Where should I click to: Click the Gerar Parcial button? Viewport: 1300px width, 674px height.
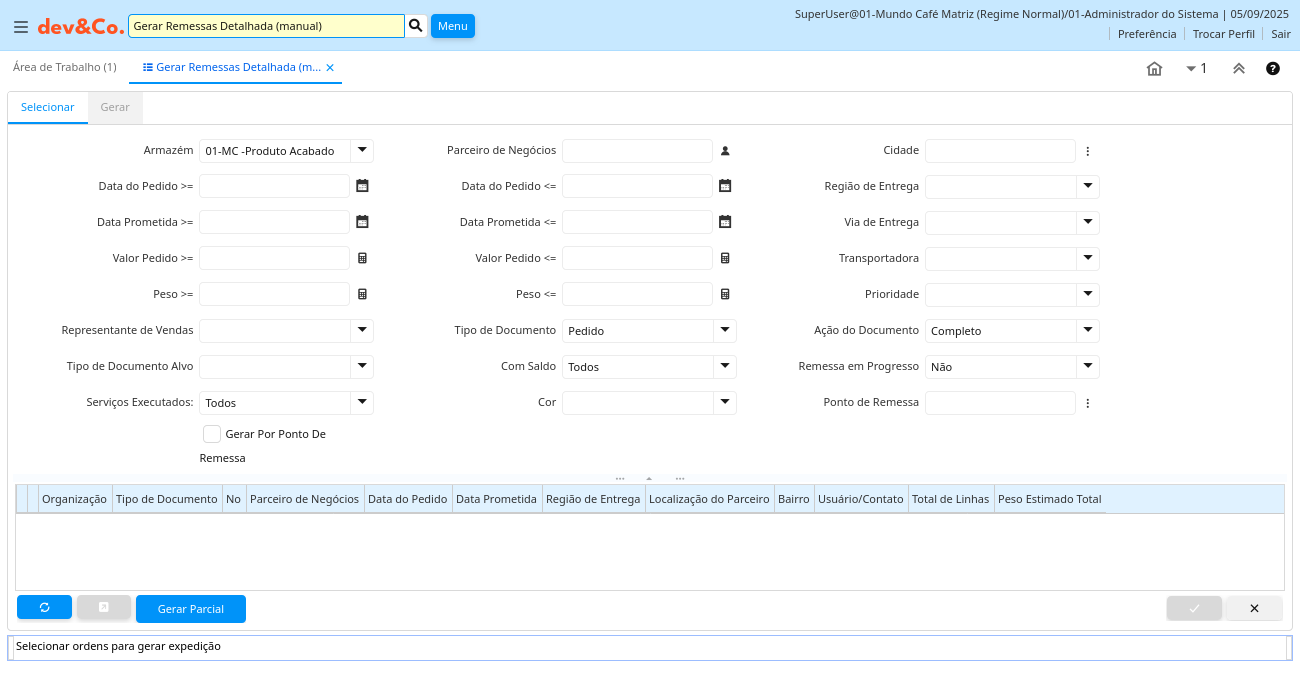[191, 609]
